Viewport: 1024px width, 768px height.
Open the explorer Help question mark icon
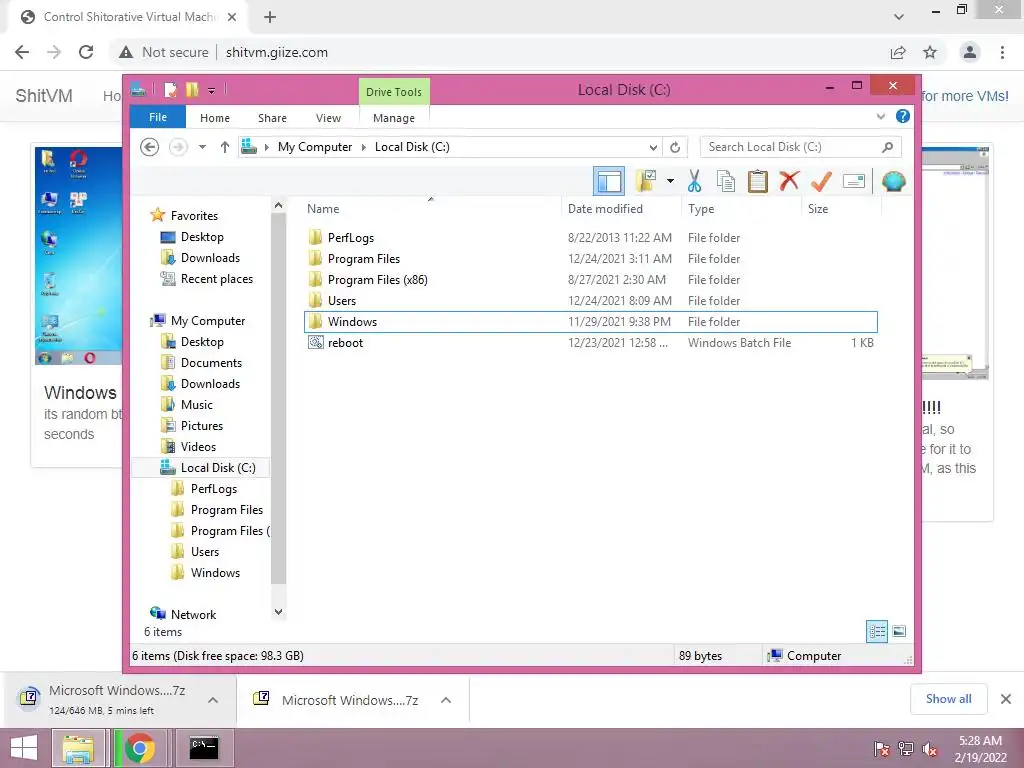[903, 116]
